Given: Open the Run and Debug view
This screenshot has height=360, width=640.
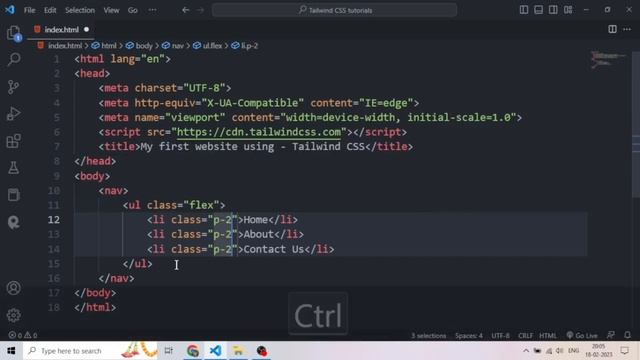Looking at the screenshot, I should (x=13, y=114).
